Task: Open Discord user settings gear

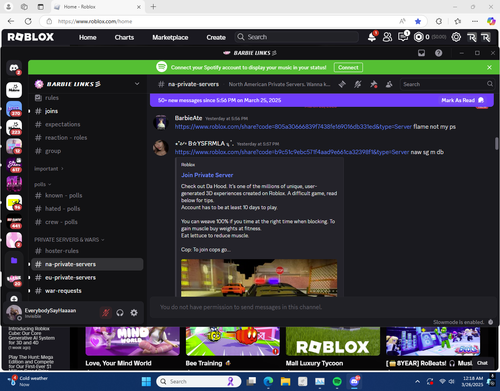Action: click(x=134, y=313)
